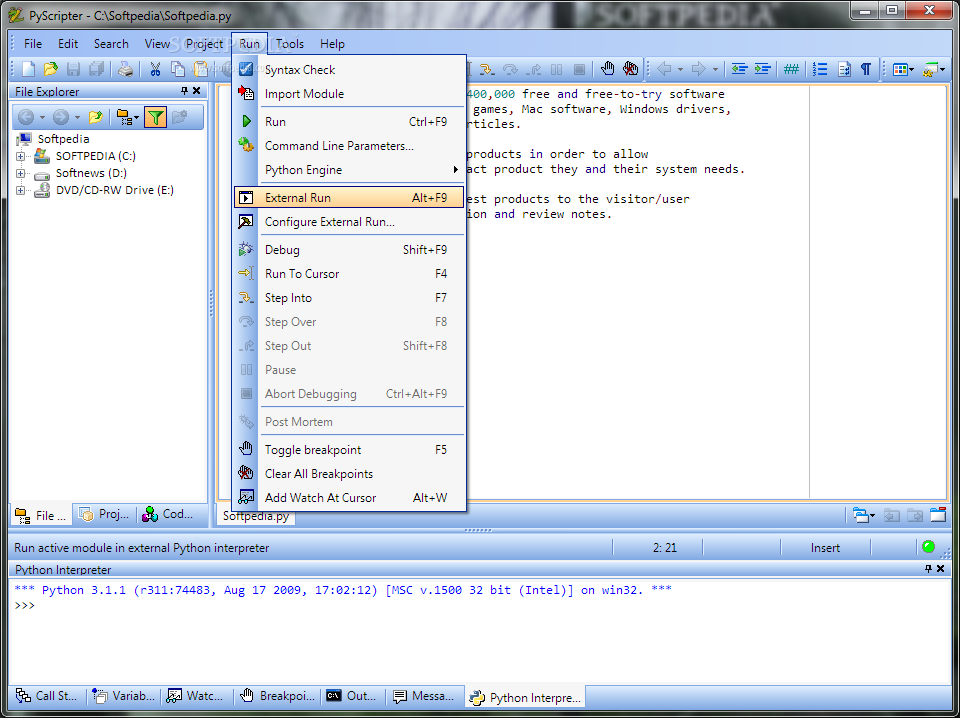Open the File menu
The image size is (960, 718).
pos(33,43)
